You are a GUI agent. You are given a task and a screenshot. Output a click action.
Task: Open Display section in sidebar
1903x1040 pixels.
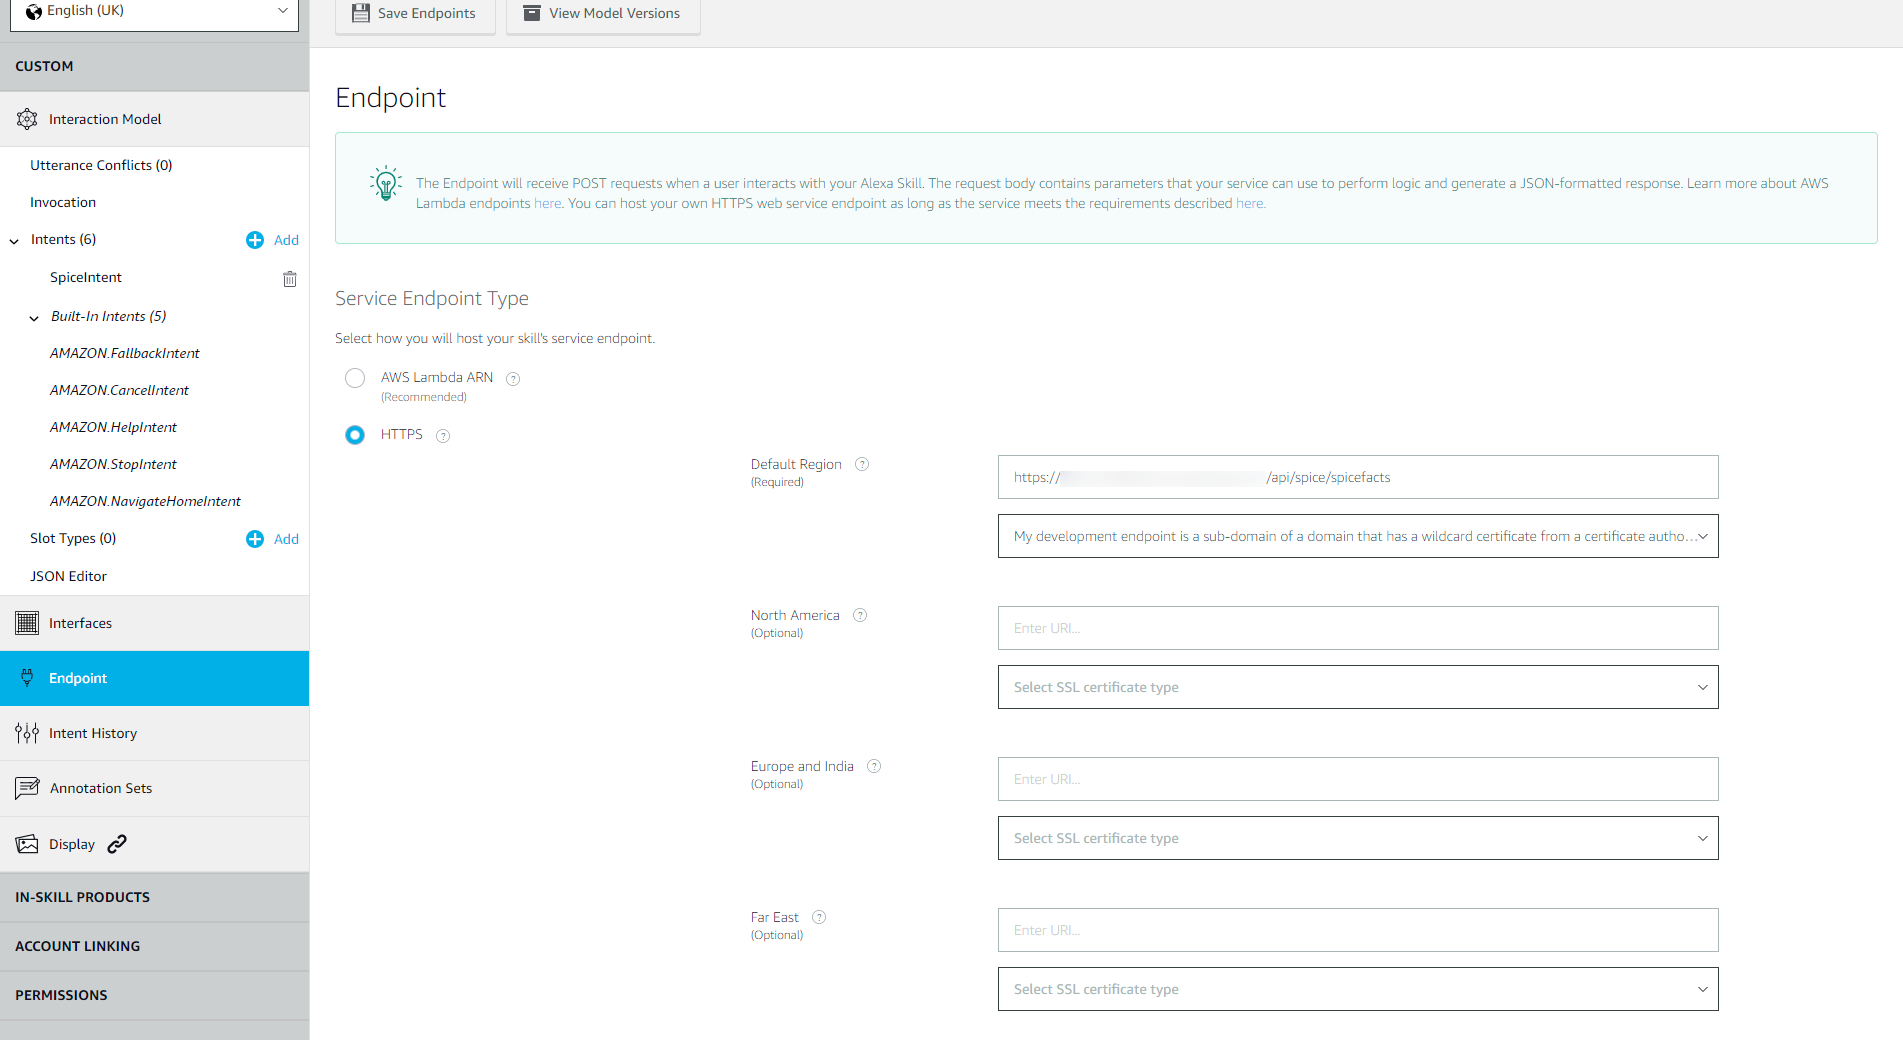(x=154, y=844)
